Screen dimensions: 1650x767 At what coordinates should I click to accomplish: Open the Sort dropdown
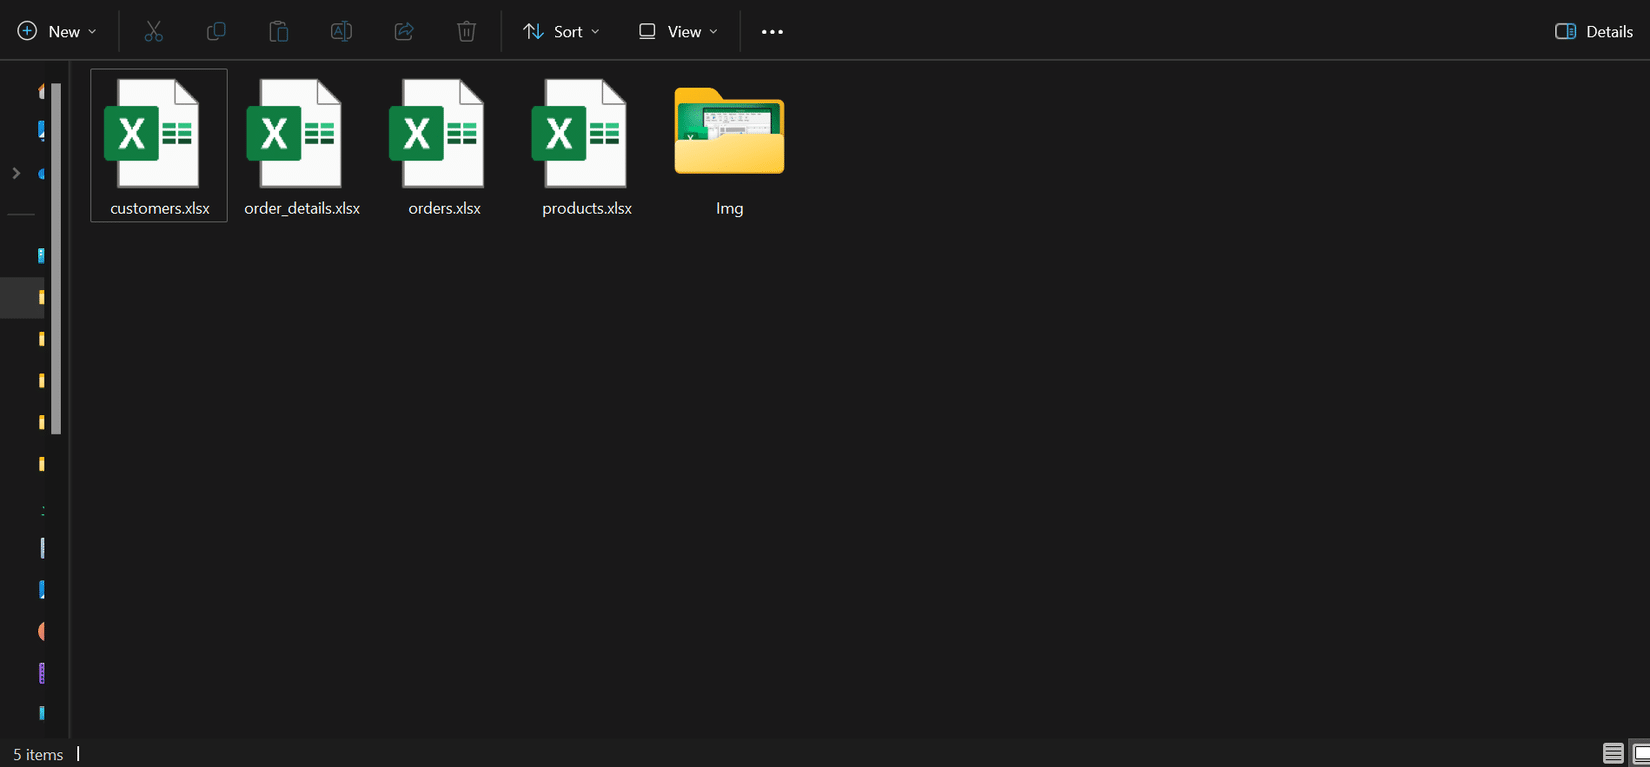[x=561, y=31]
